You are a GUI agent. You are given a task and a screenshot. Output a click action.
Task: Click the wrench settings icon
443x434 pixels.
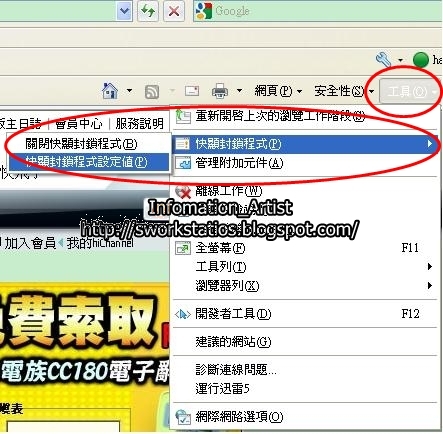point(383,60)
